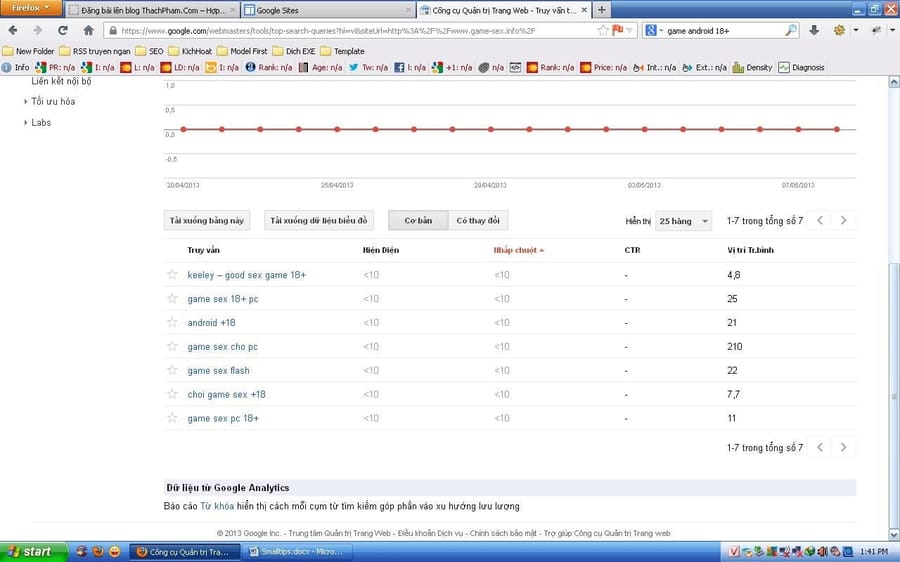Open the 'game sex flash' query link
The height and width of the screenshot is (562, 900).
[x=219, y=371]
